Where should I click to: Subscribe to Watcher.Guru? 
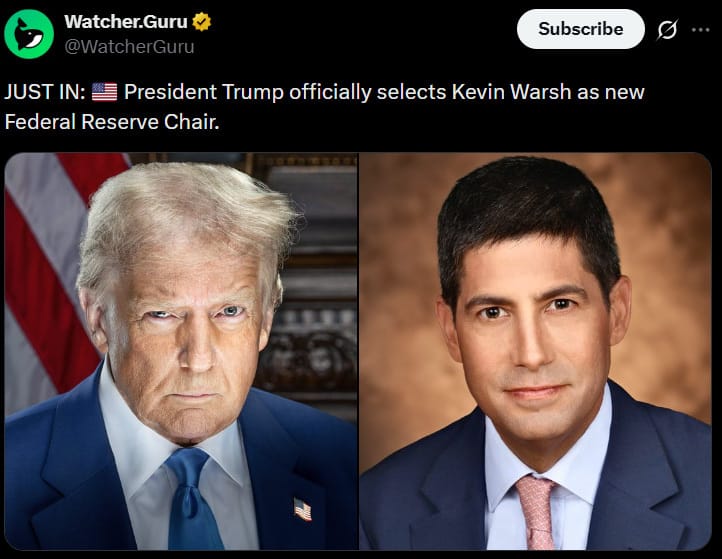(581, 29)
